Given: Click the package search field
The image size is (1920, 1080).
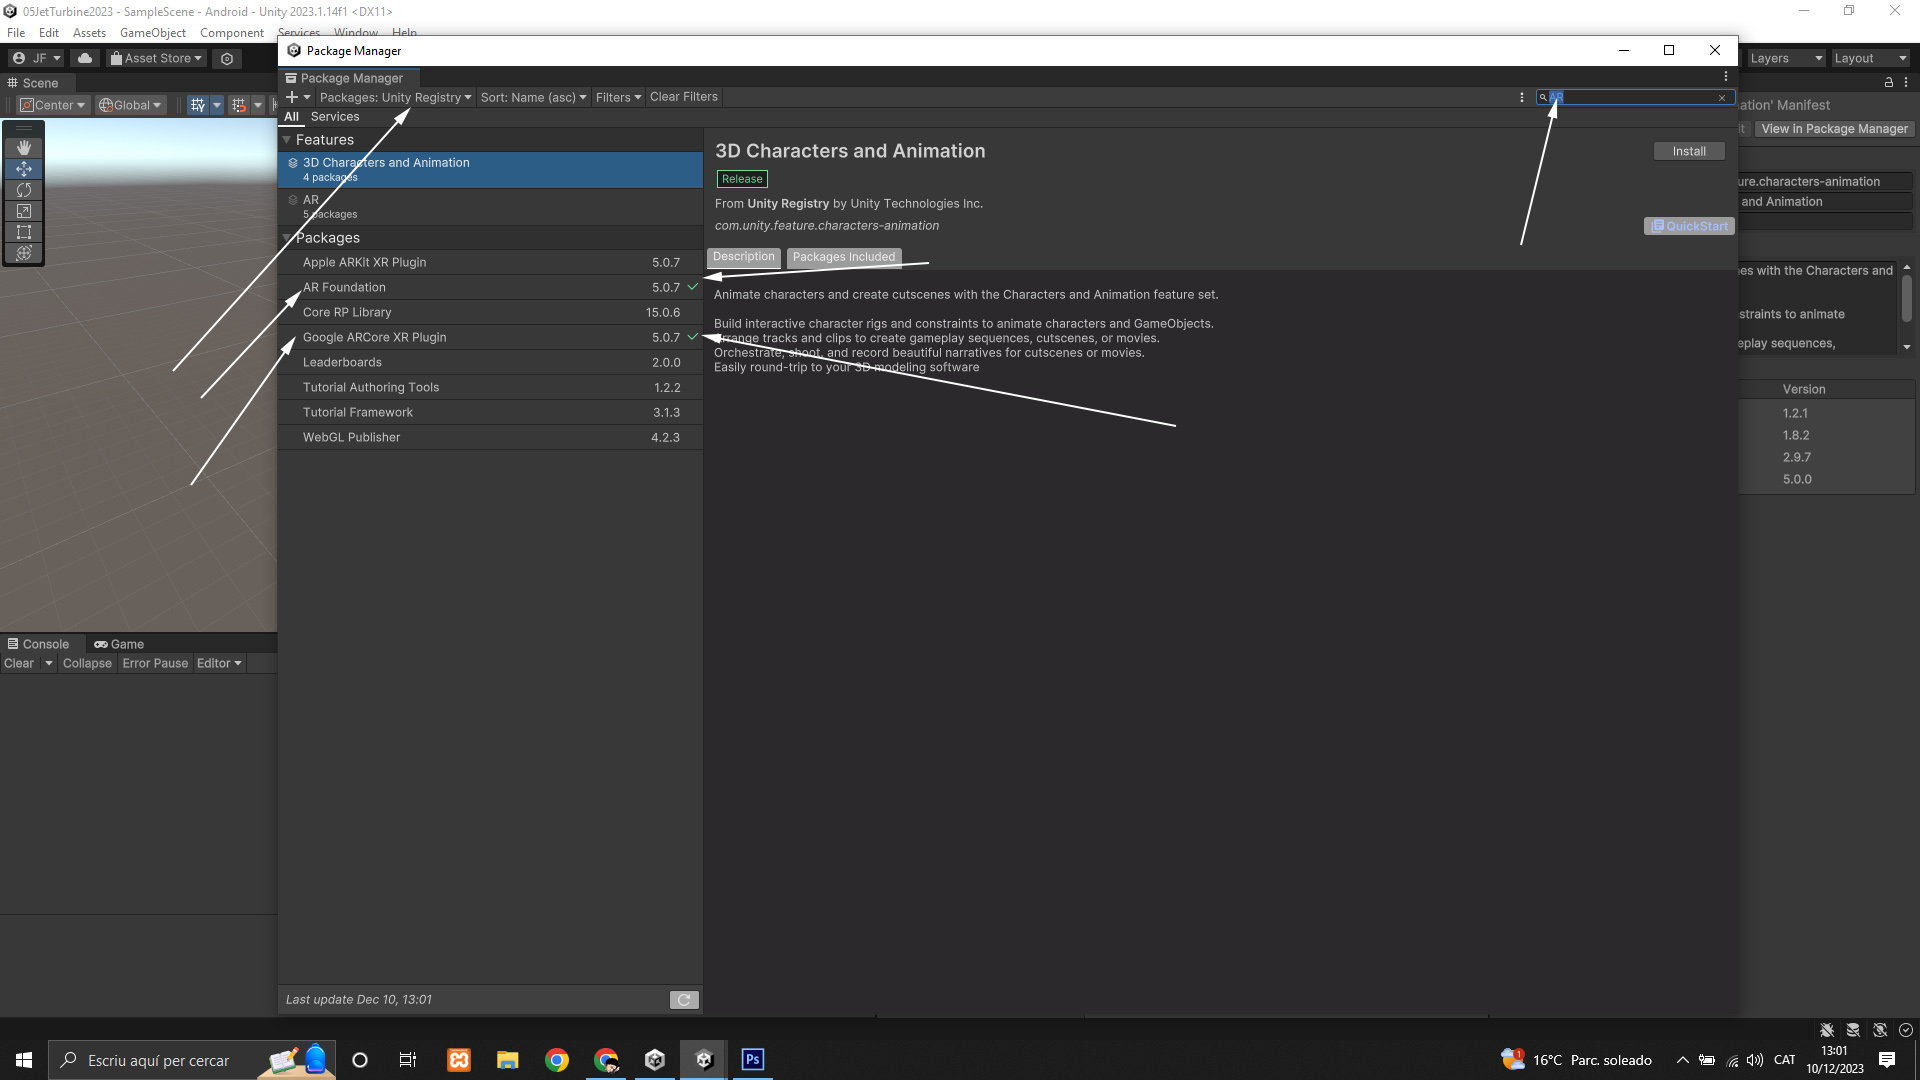Looking at the screenshot, I should 1632,97.
